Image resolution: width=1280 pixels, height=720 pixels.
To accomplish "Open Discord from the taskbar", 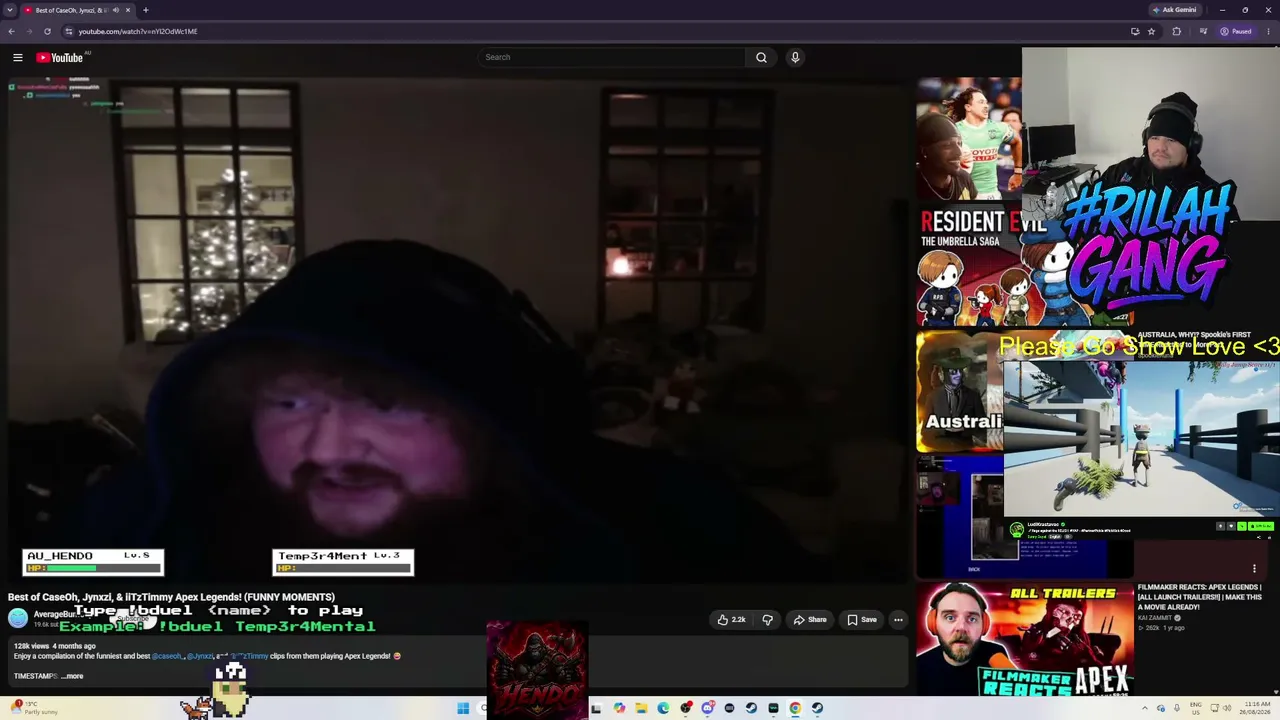I will [x=707, y=709].
